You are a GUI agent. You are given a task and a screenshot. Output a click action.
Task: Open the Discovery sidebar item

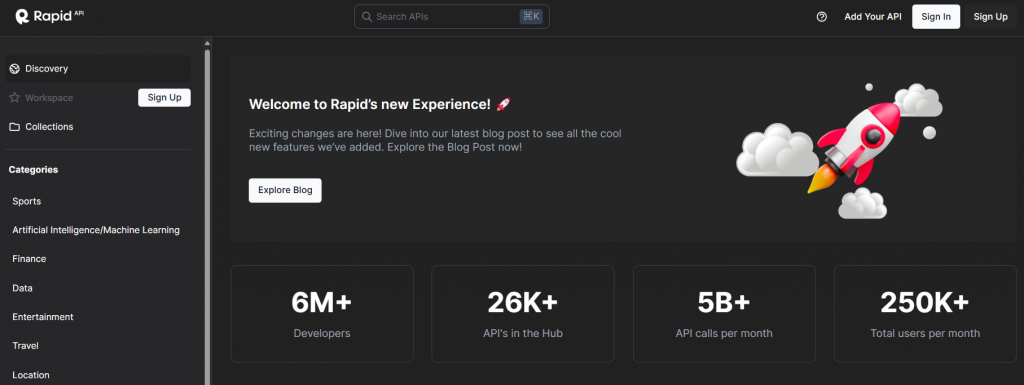pos(98,69)
